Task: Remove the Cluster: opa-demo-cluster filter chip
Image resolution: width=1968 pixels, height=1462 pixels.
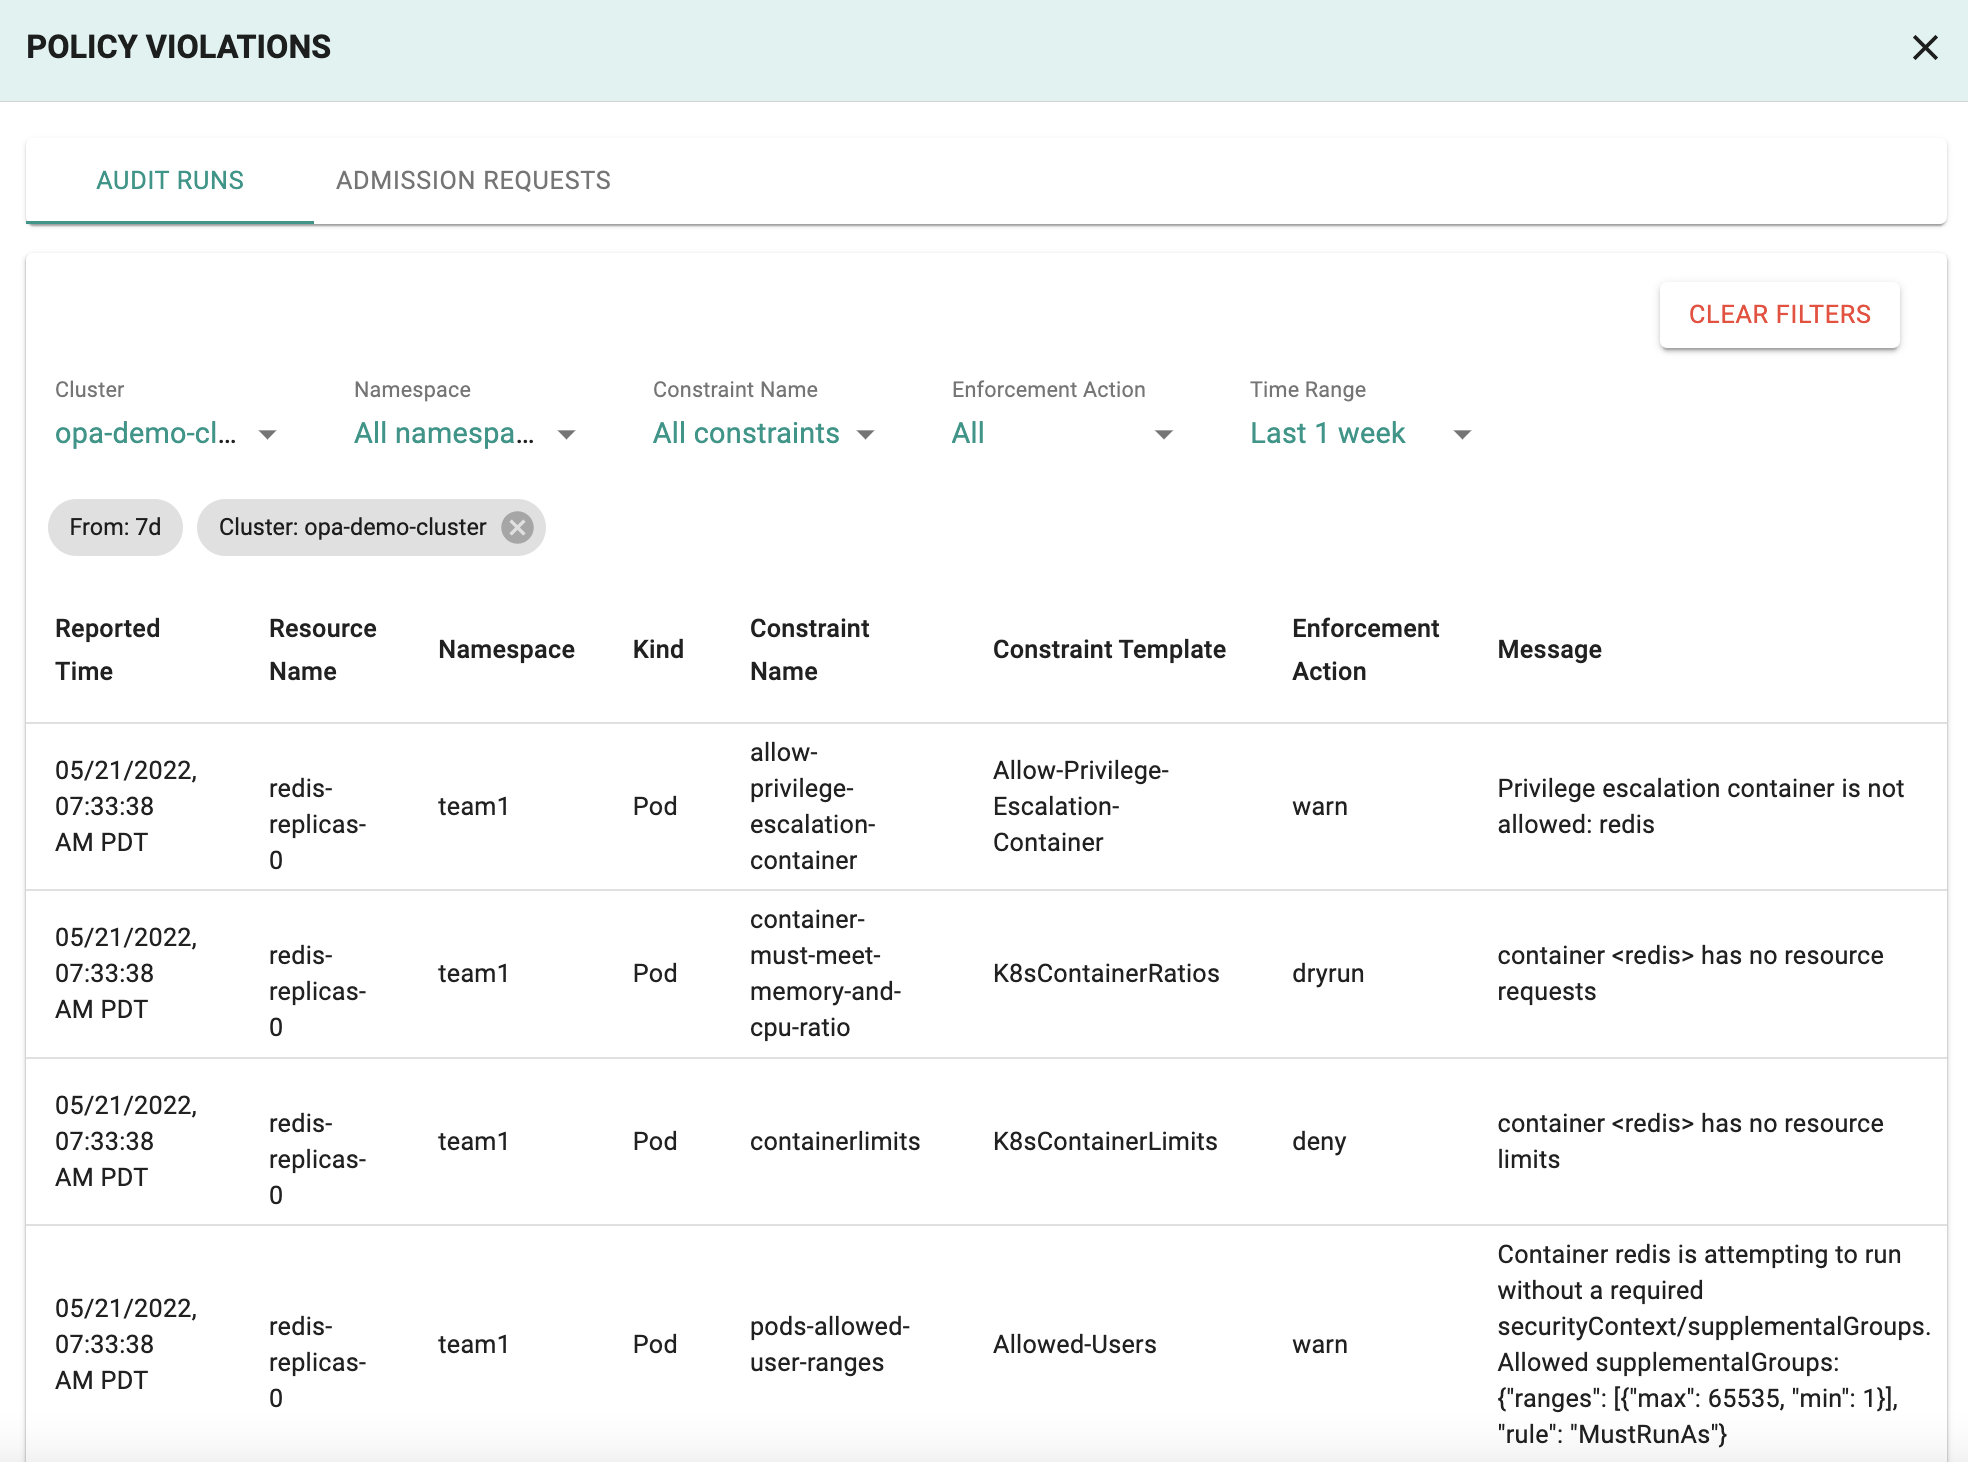Action: [x=517, y=527]
